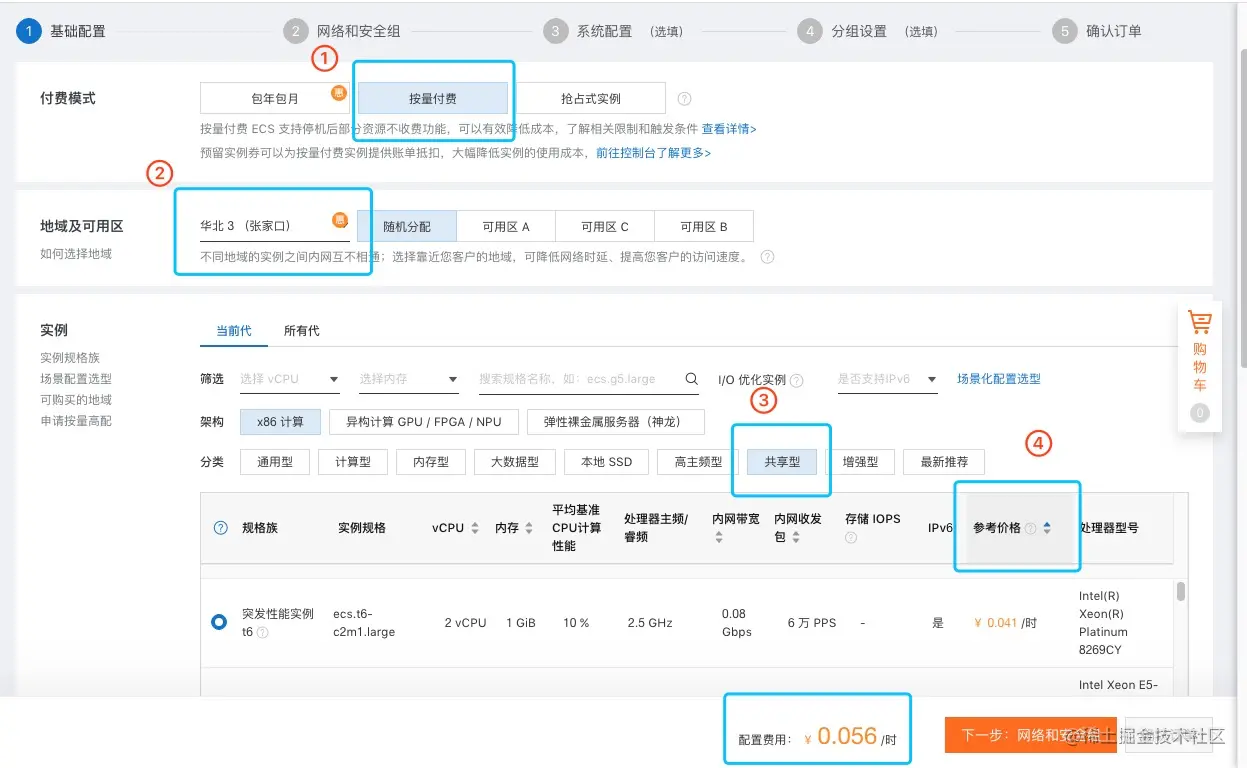This screenshot has width=1247, height=768.
Task: Open 实例规格族 sidebar link
Action: point(70,358)
